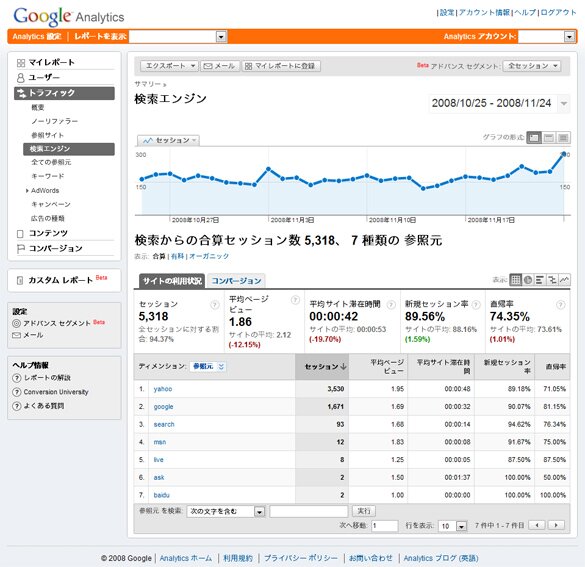This screenshot has height=567, width=585.
Task: Open the レポートの解説 help link
Action: tap(47, 378)
